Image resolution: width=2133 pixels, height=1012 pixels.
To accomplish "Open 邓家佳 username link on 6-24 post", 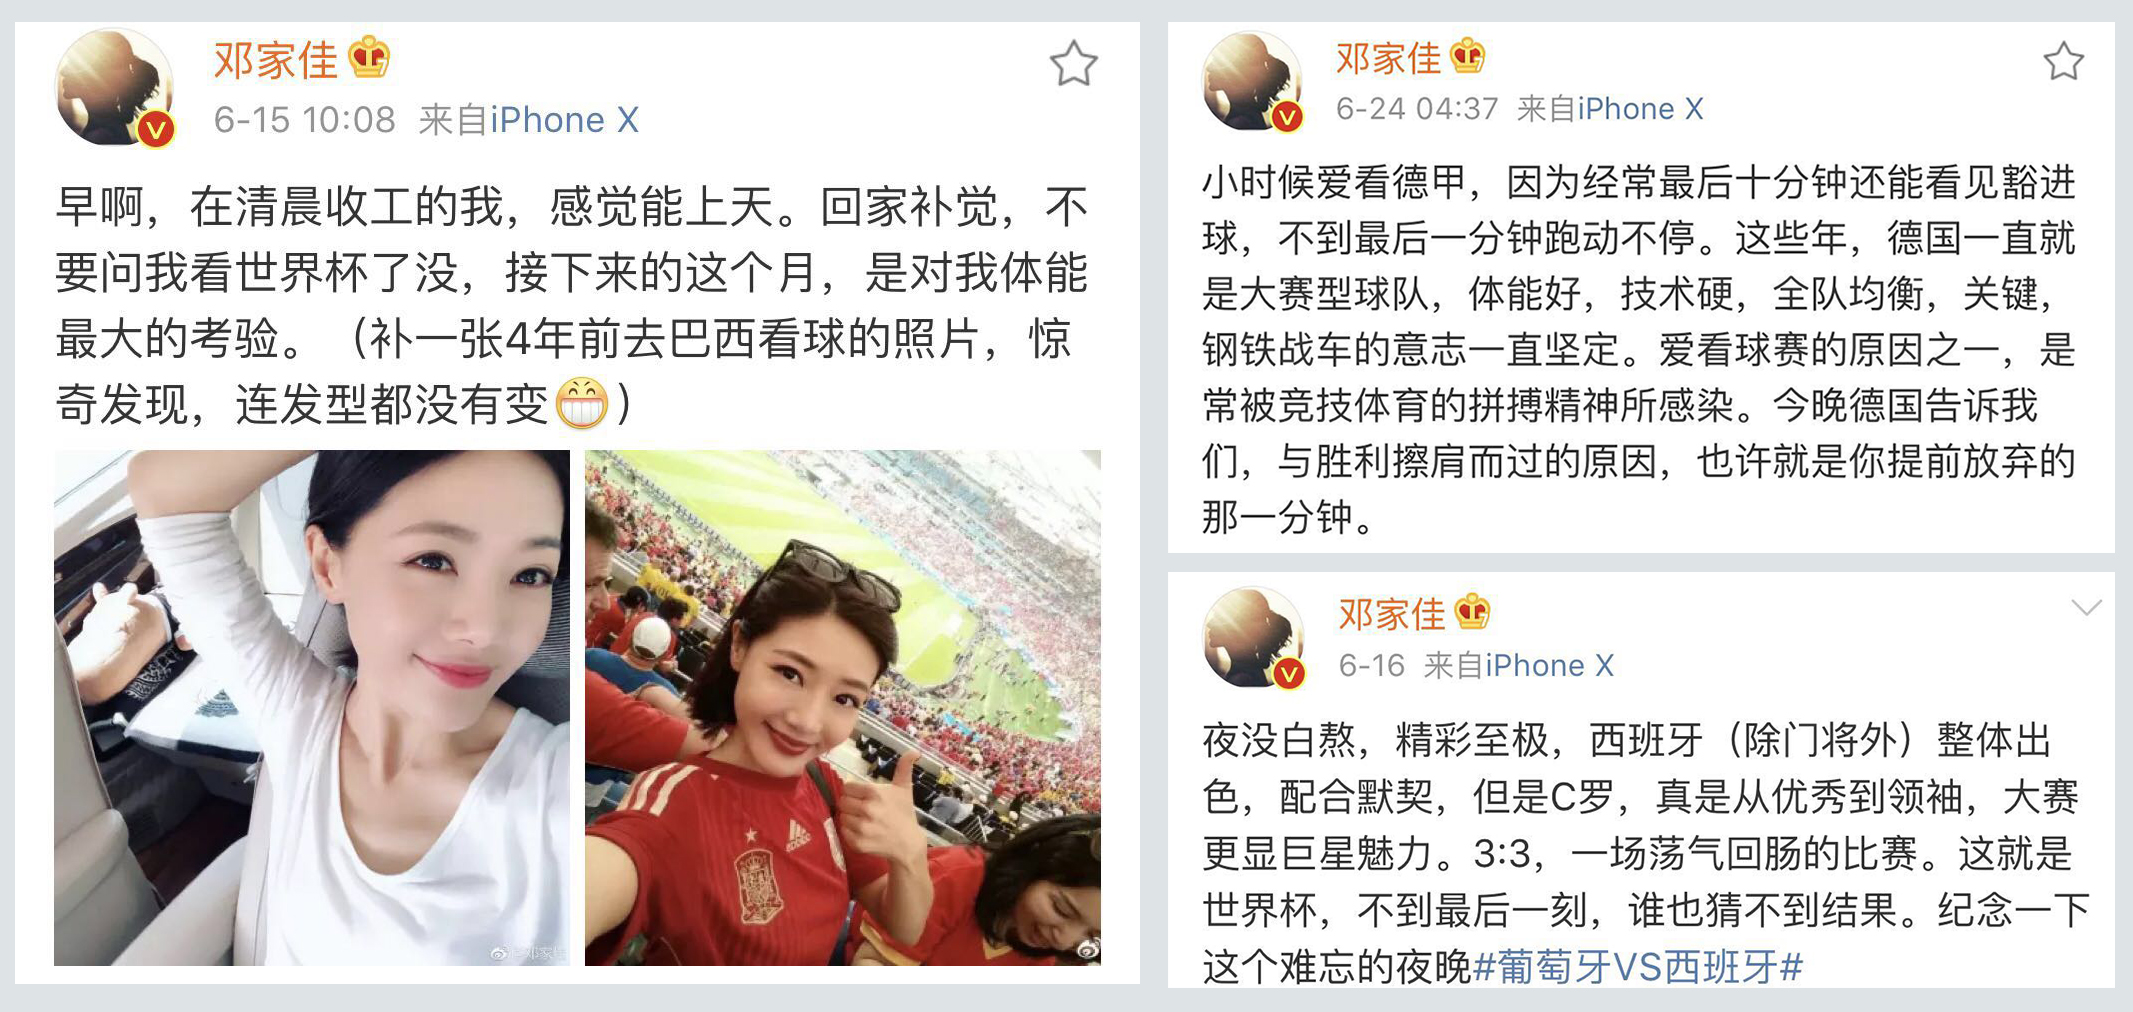I will [1388, 58].
